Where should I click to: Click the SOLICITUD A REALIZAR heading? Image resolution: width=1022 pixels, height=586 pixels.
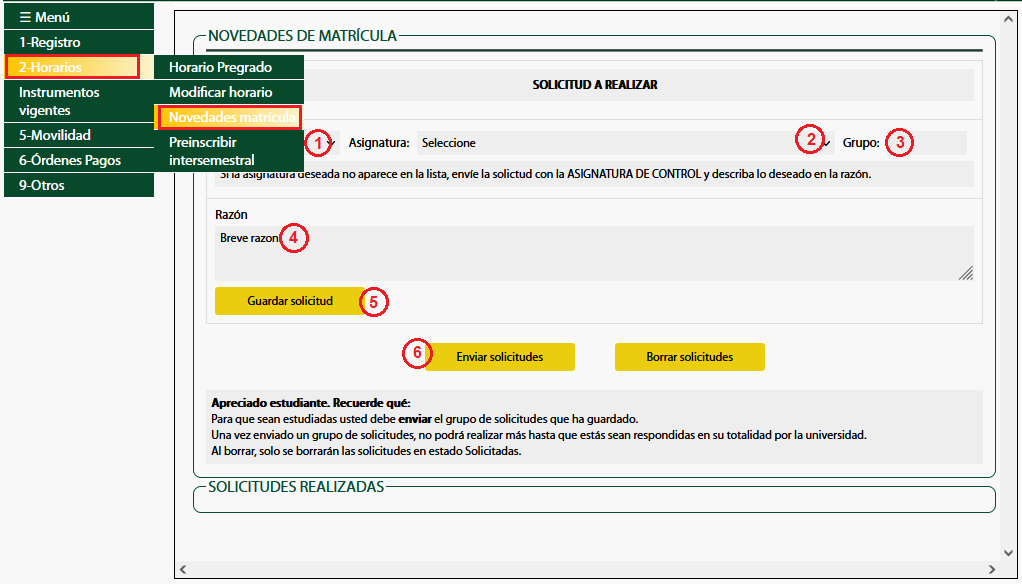[594, 85]
